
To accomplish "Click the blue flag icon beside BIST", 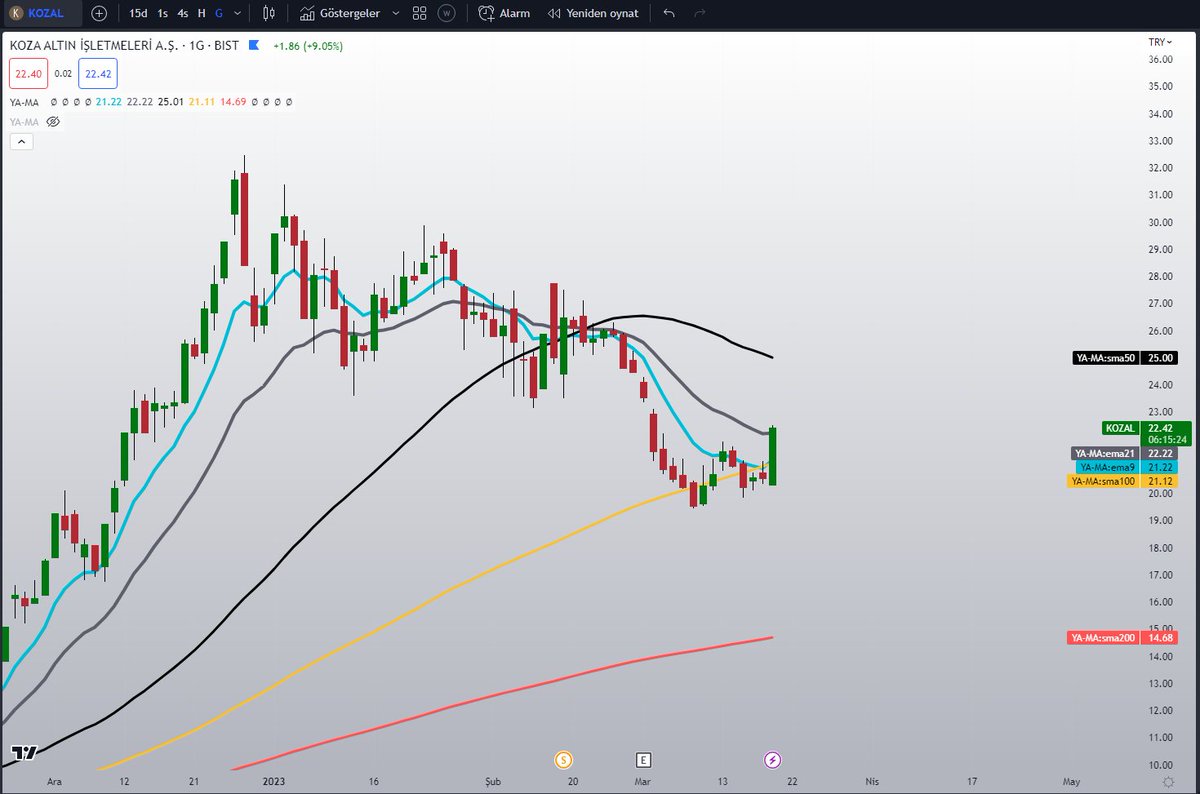I will pyautogui.click(x=254, y=45).
